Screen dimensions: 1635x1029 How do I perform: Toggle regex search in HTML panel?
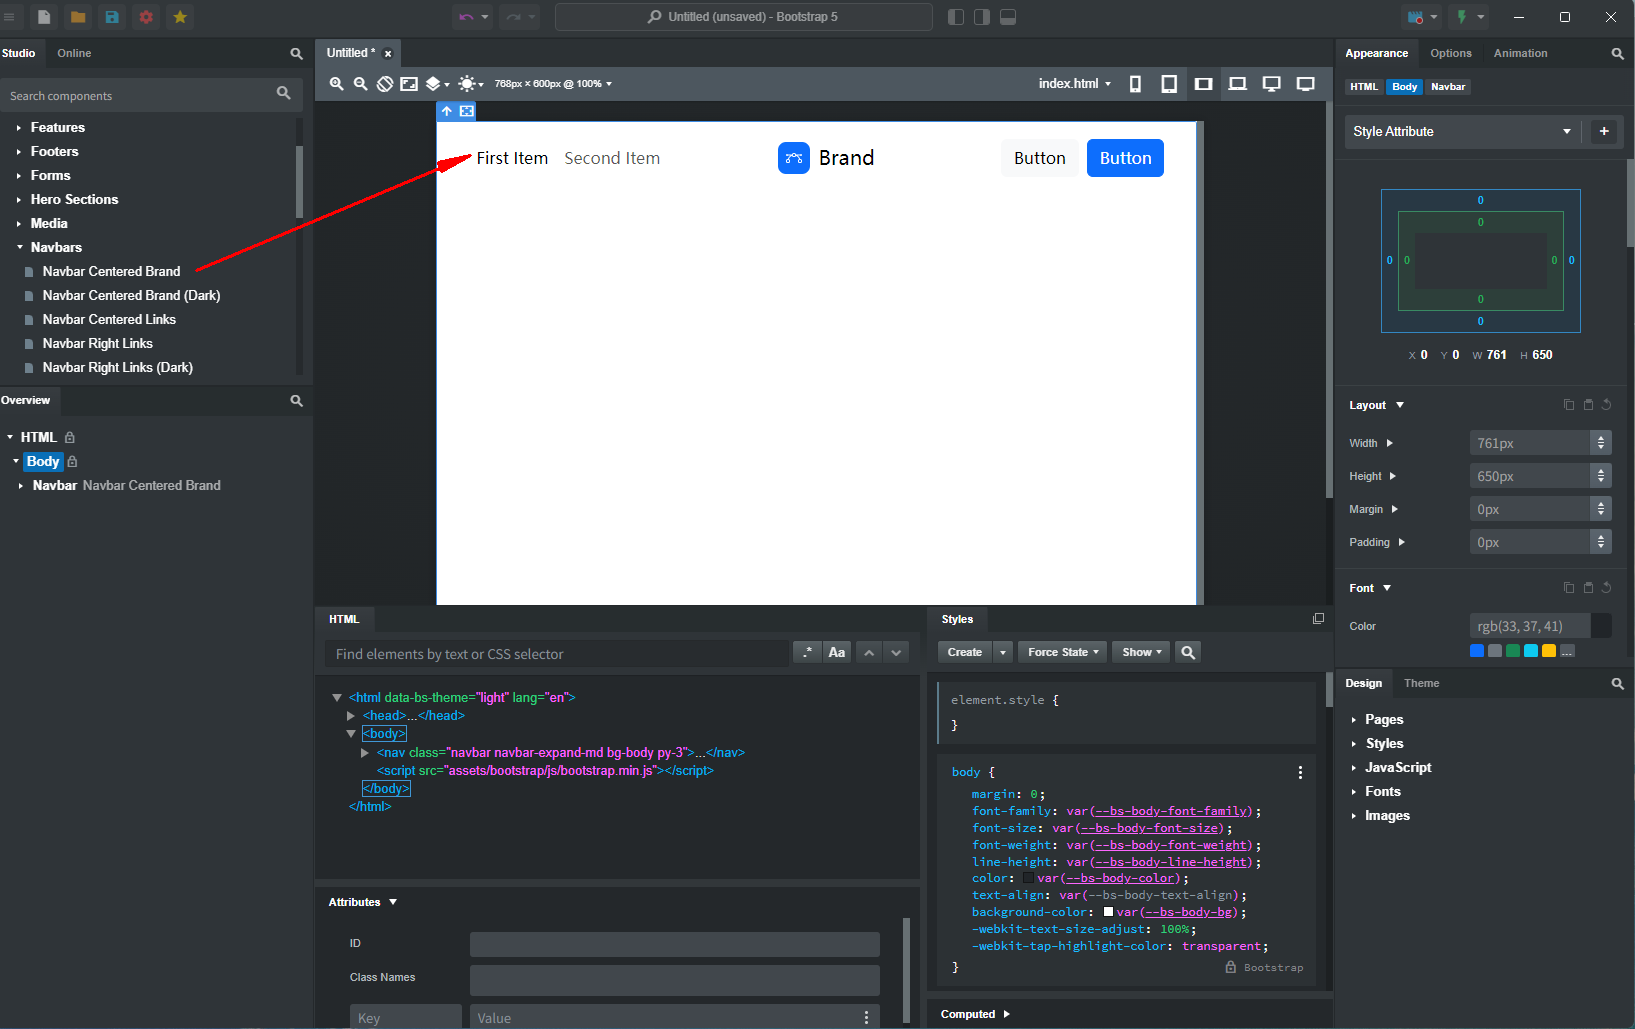point(808,652)
